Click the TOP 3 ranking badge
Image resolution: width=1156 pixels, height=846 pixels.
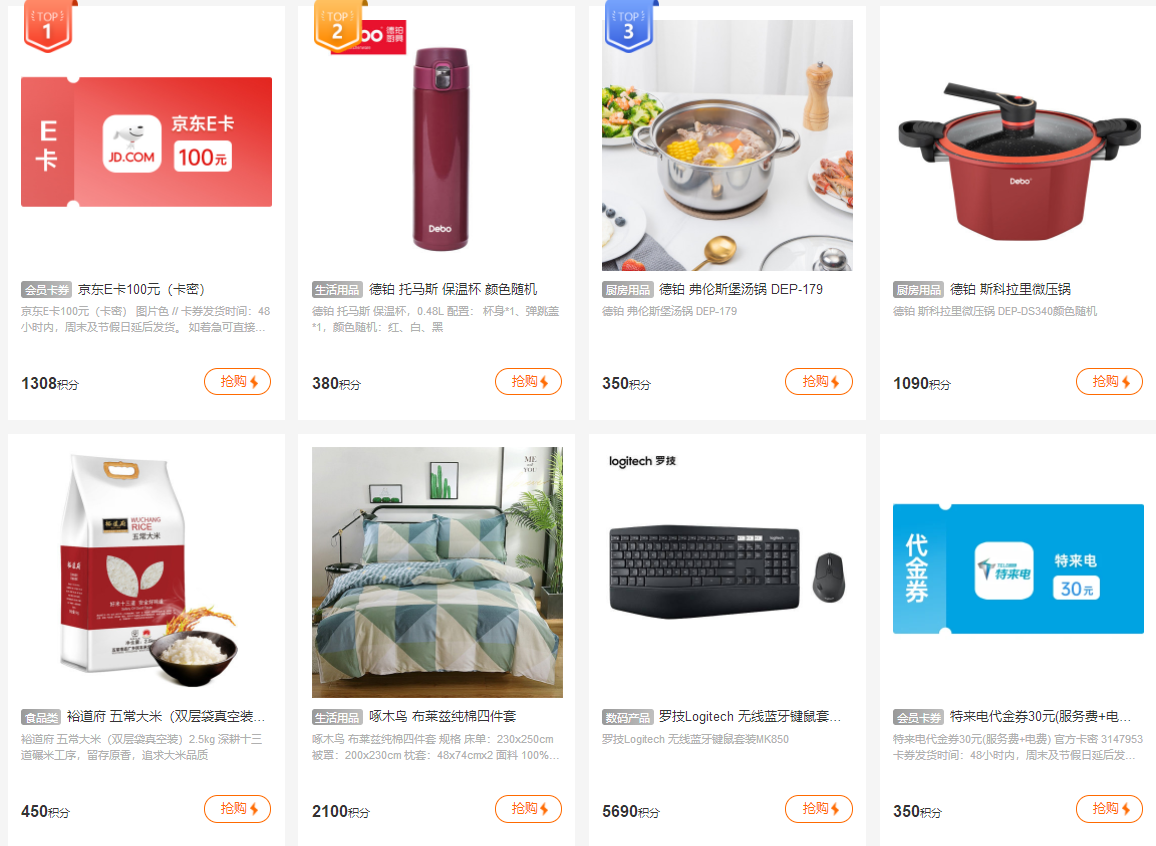[x=628, y=27]
